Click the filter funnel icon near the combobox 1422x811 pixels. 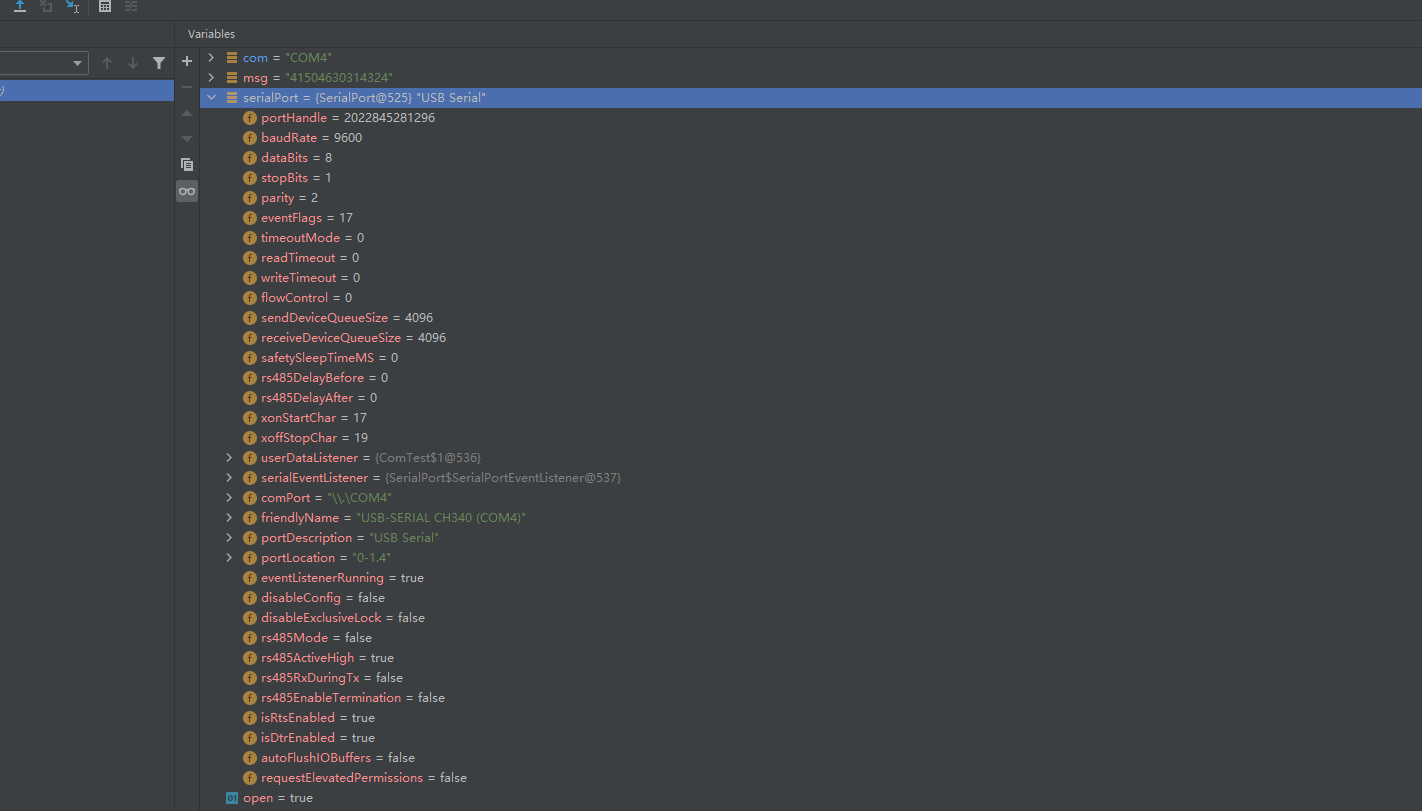point(159,62)
